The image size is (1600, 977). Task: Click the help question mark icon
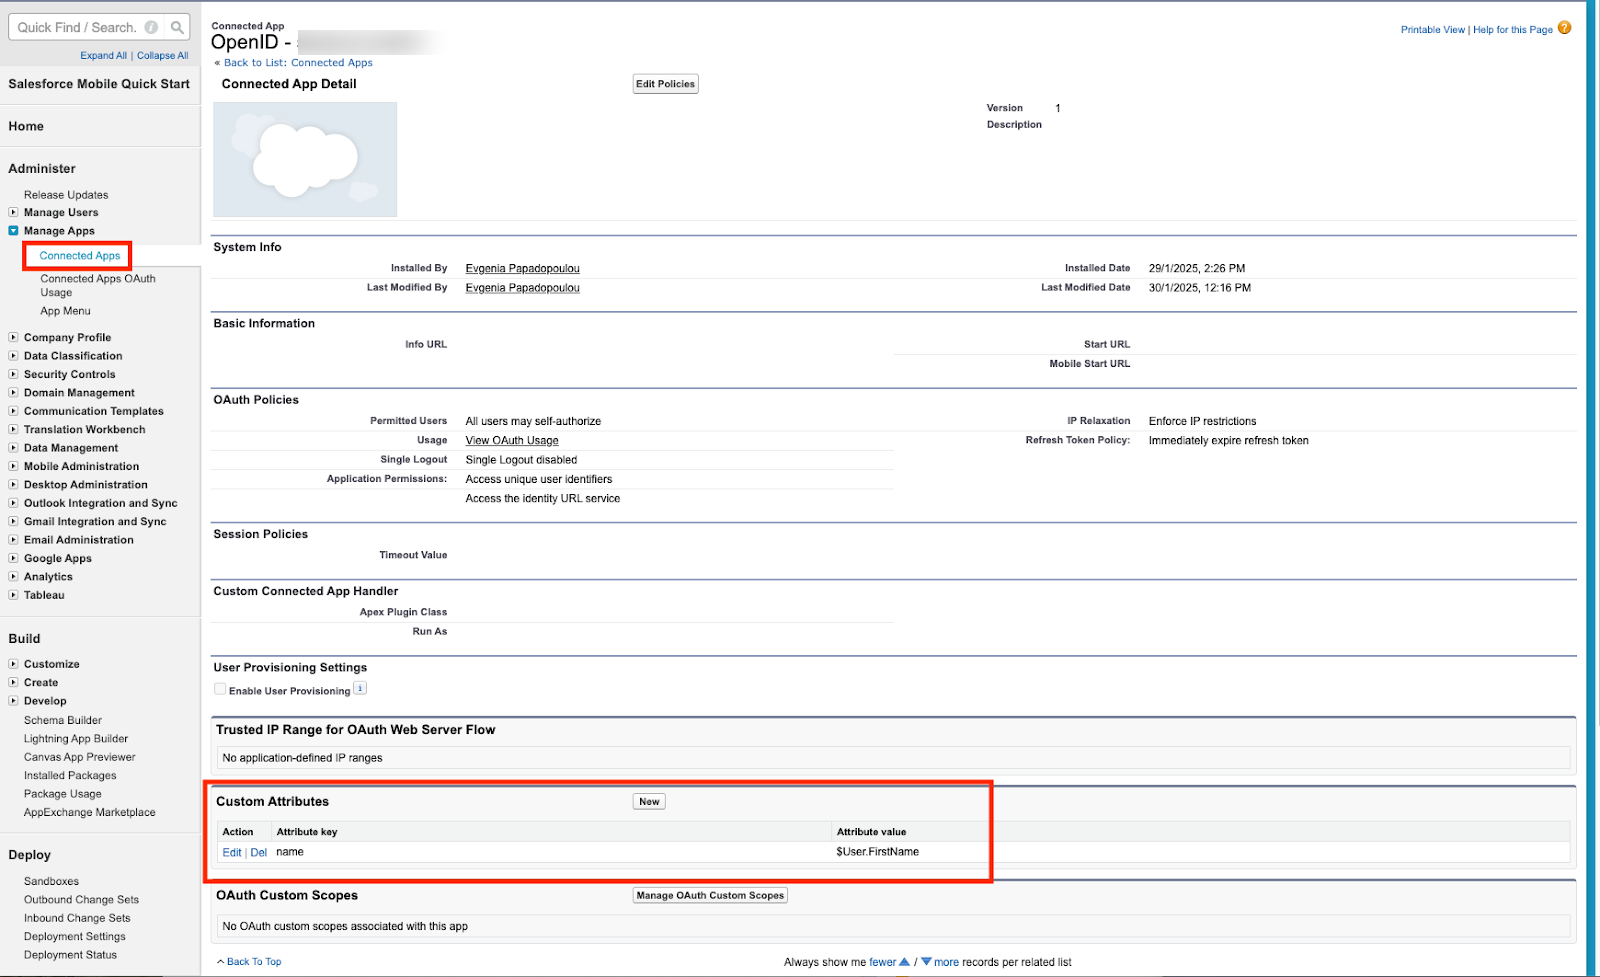click(1564, 28)
